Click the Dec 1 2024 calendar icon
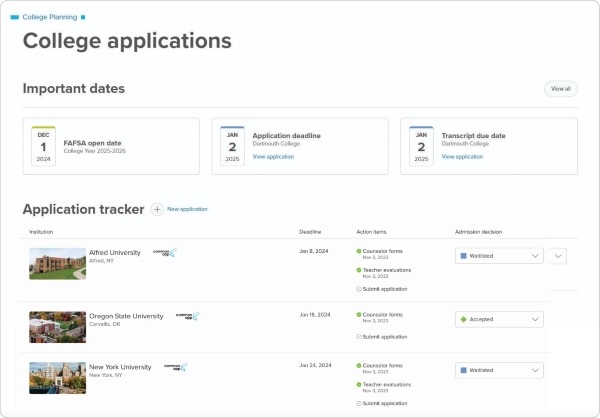600x418 pixels. click(x=44, y=146)
